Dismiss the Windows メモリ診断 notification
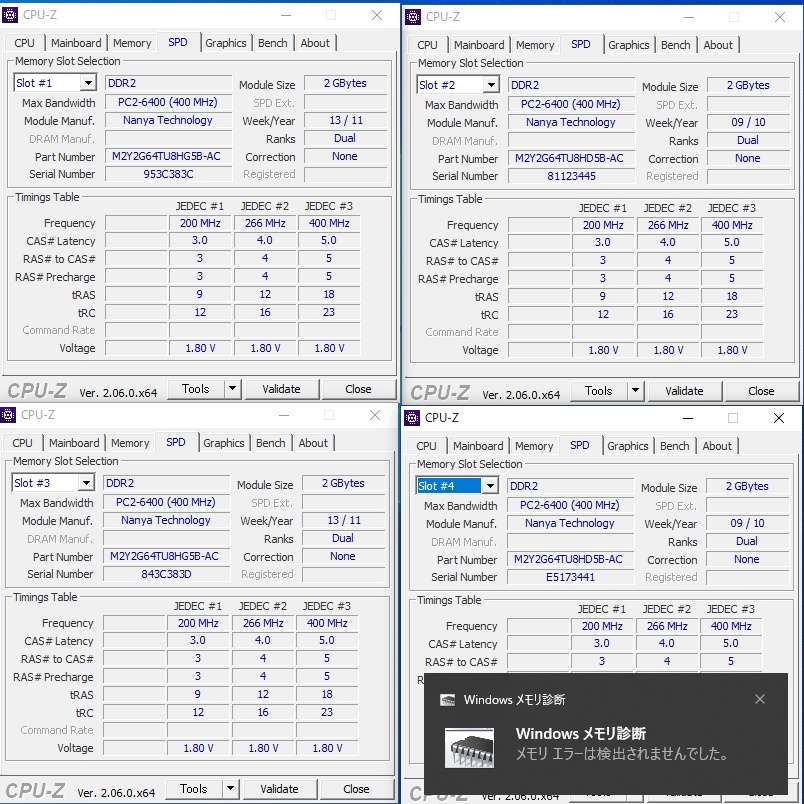Image resolution: width=804 pixels, height=804 pixels. point(761,700)
